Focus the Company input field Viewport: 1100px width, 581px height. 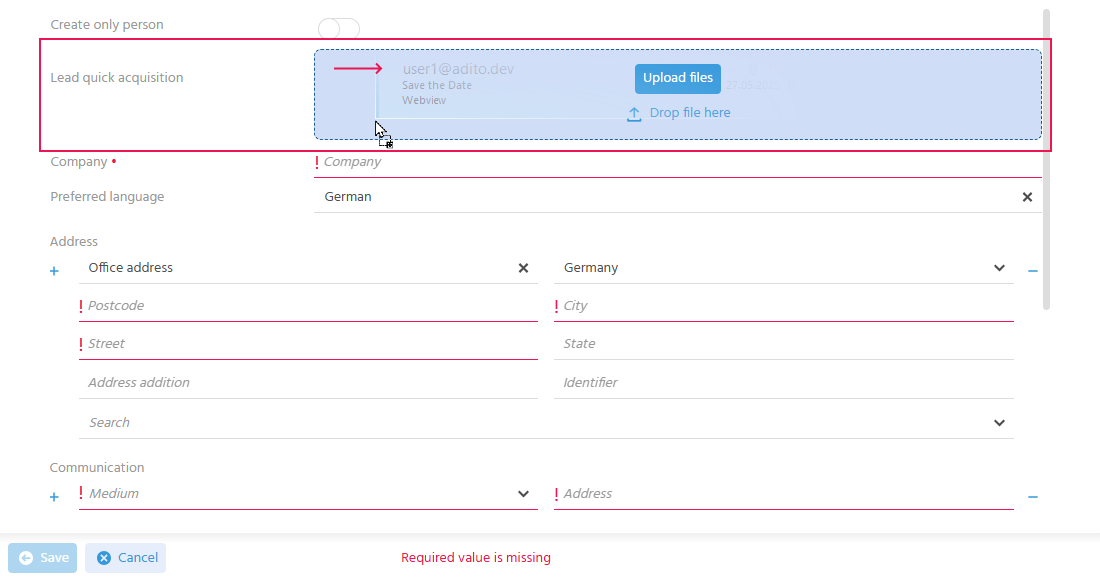678,162
